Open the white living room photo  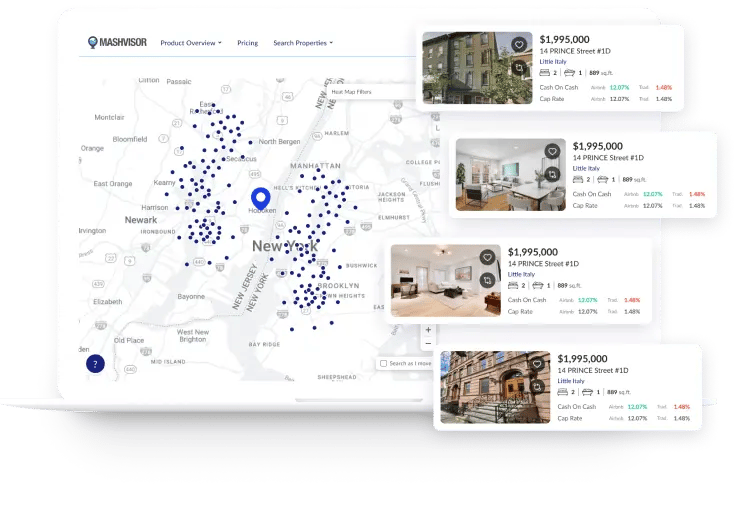[x=446, y=280]
